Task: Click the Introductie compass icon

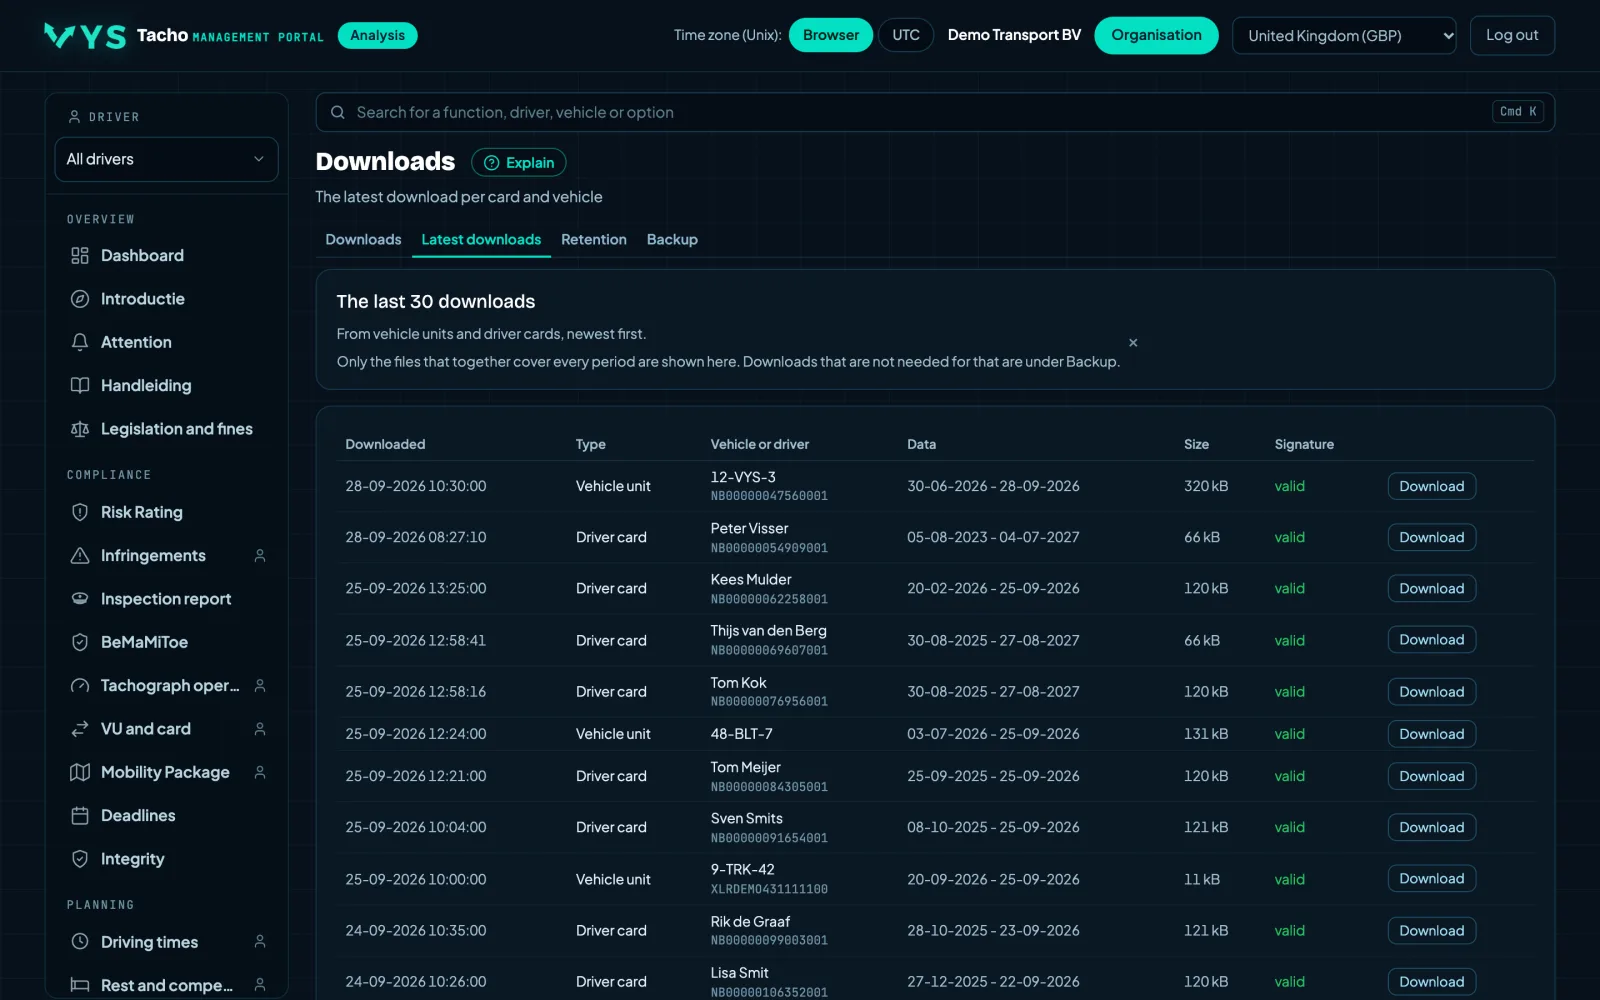Action: [x=80, y=299]
